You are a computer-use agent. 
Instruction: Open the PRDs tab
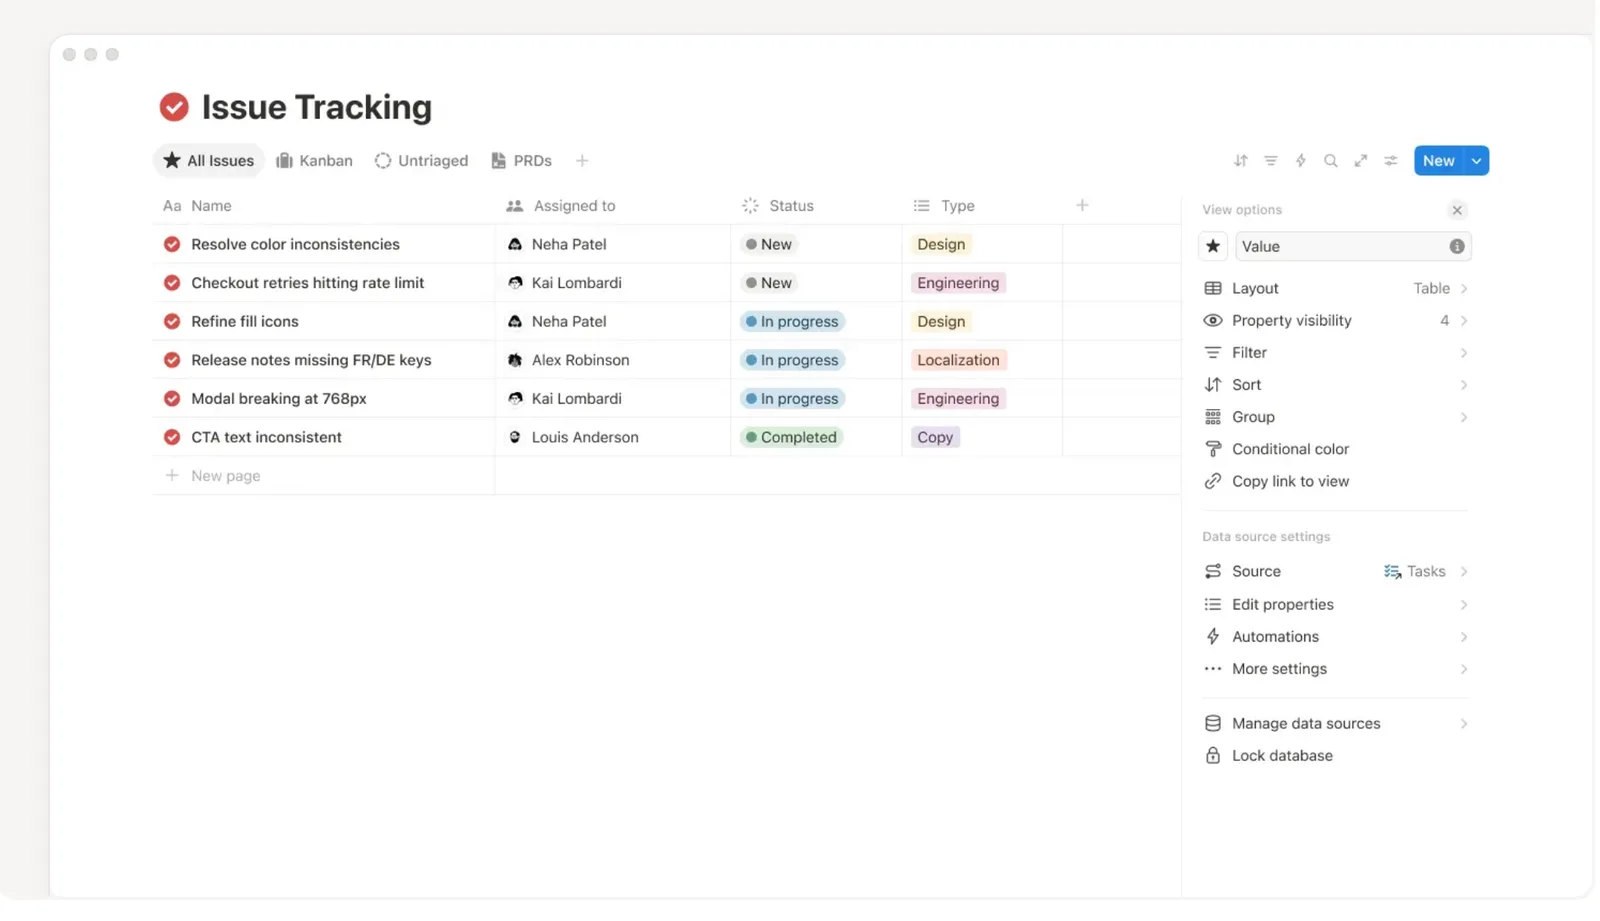pyautogui.click(x=522, y=161)
